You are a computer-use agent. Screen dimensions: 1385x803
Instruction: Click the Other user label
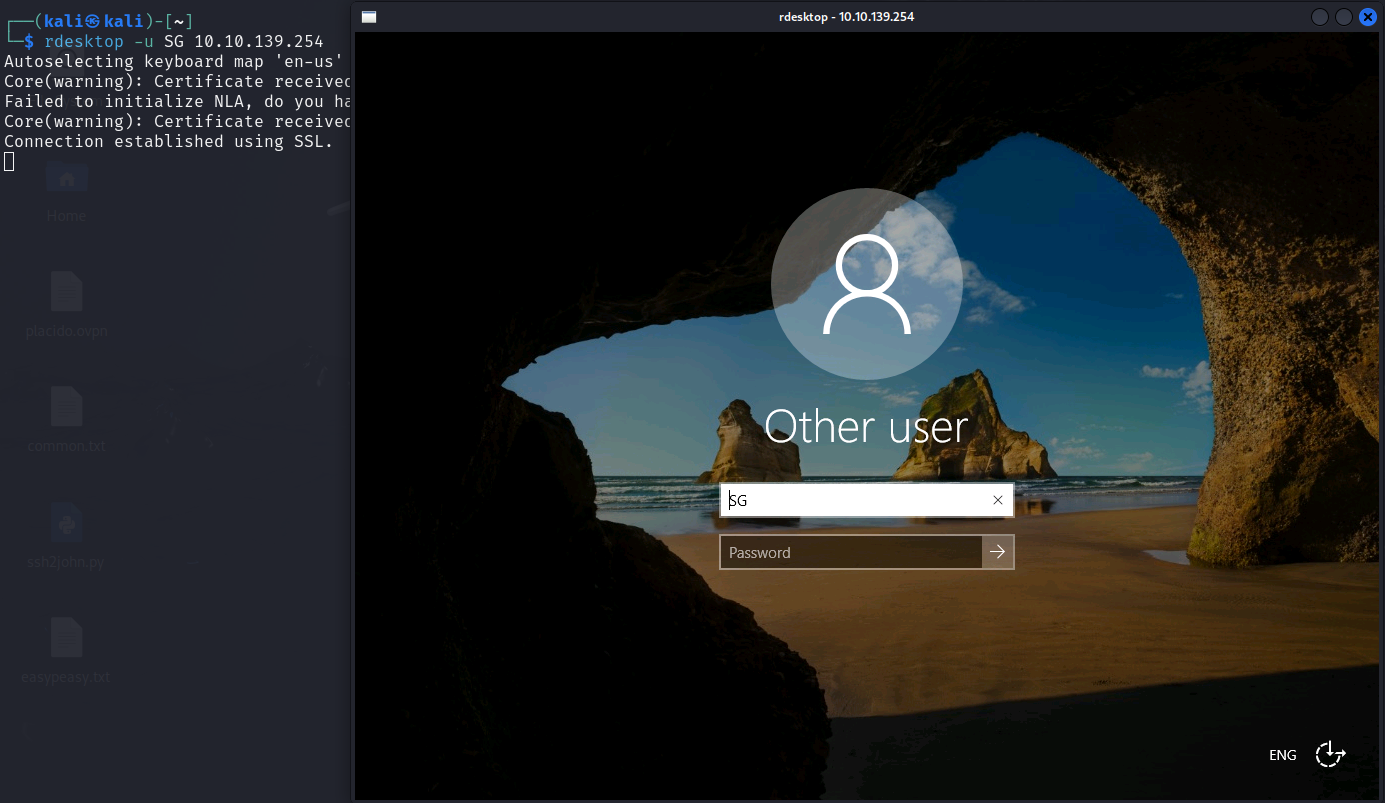click(x=866, y=427)
